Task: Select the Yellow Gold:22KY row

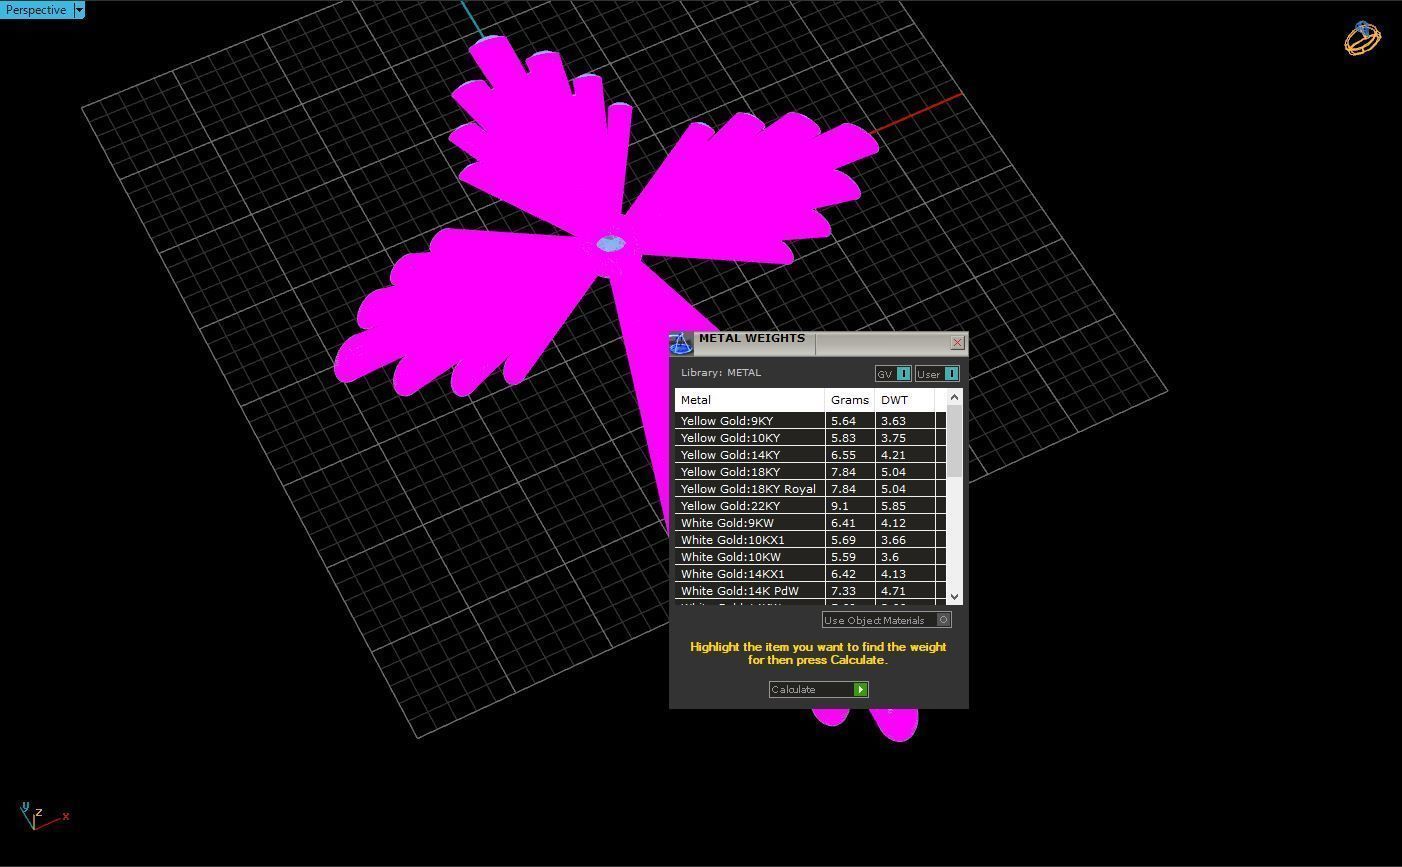Action: (x=810, y=506)
